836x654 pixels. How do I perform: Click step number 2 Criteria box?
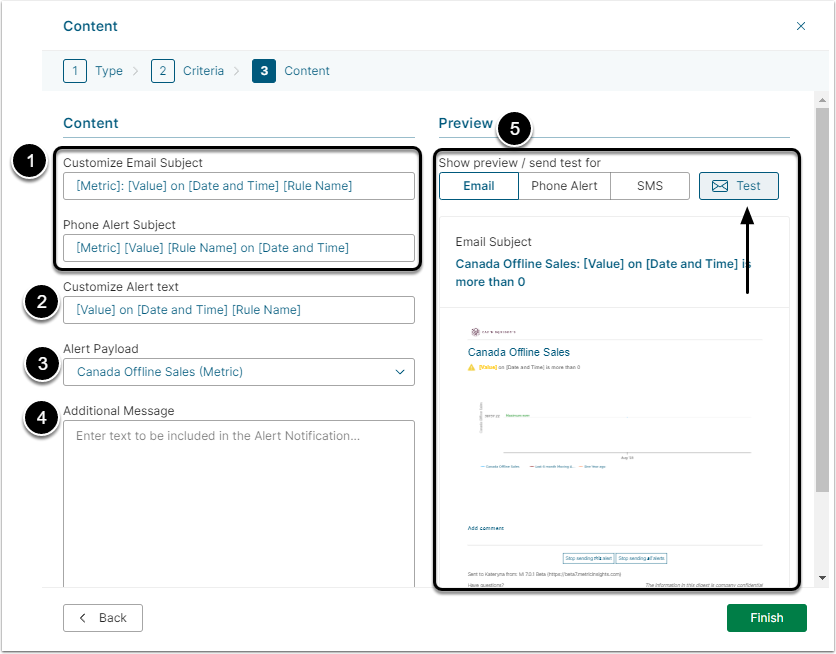163,71
